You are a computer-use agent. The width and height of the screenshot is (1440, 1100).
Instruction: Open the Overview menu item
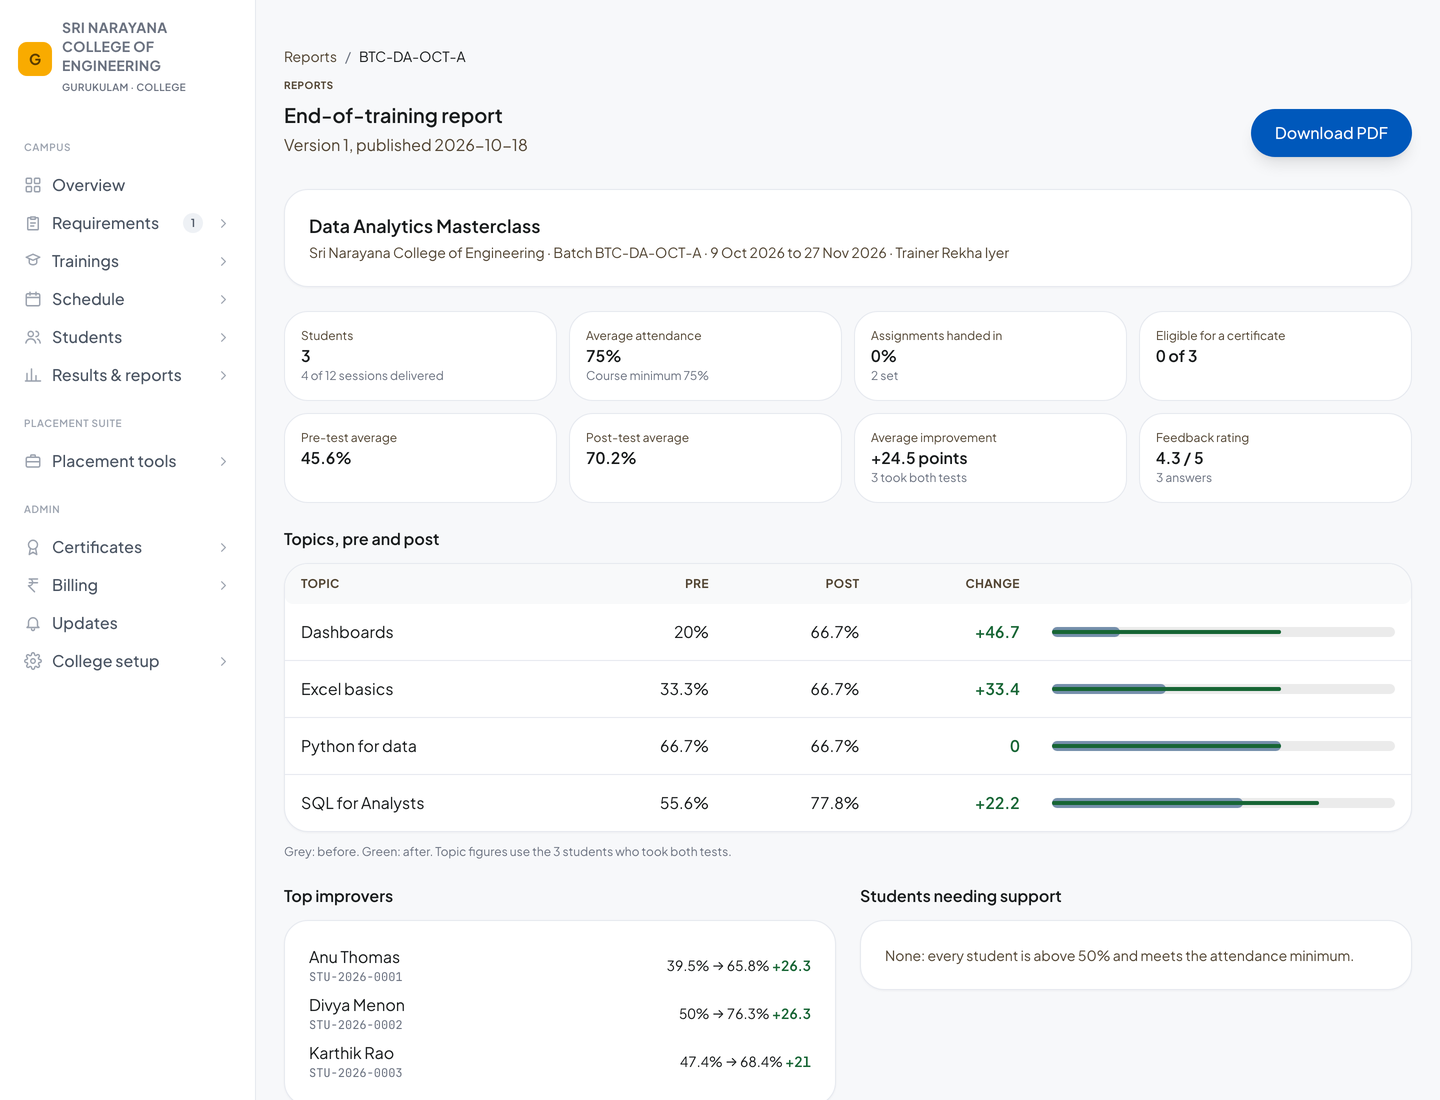pos(127,185)
